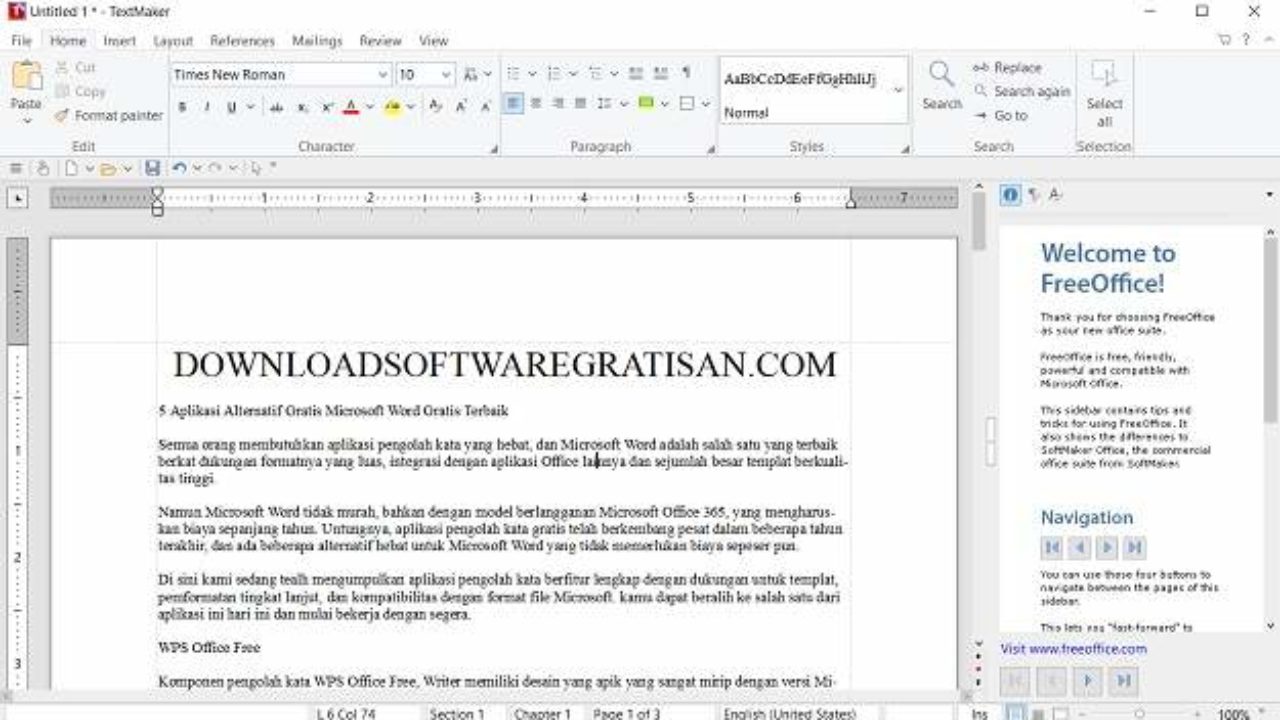Toggle align left
This screenshot has width=1280, height=720.
(513, 103)
